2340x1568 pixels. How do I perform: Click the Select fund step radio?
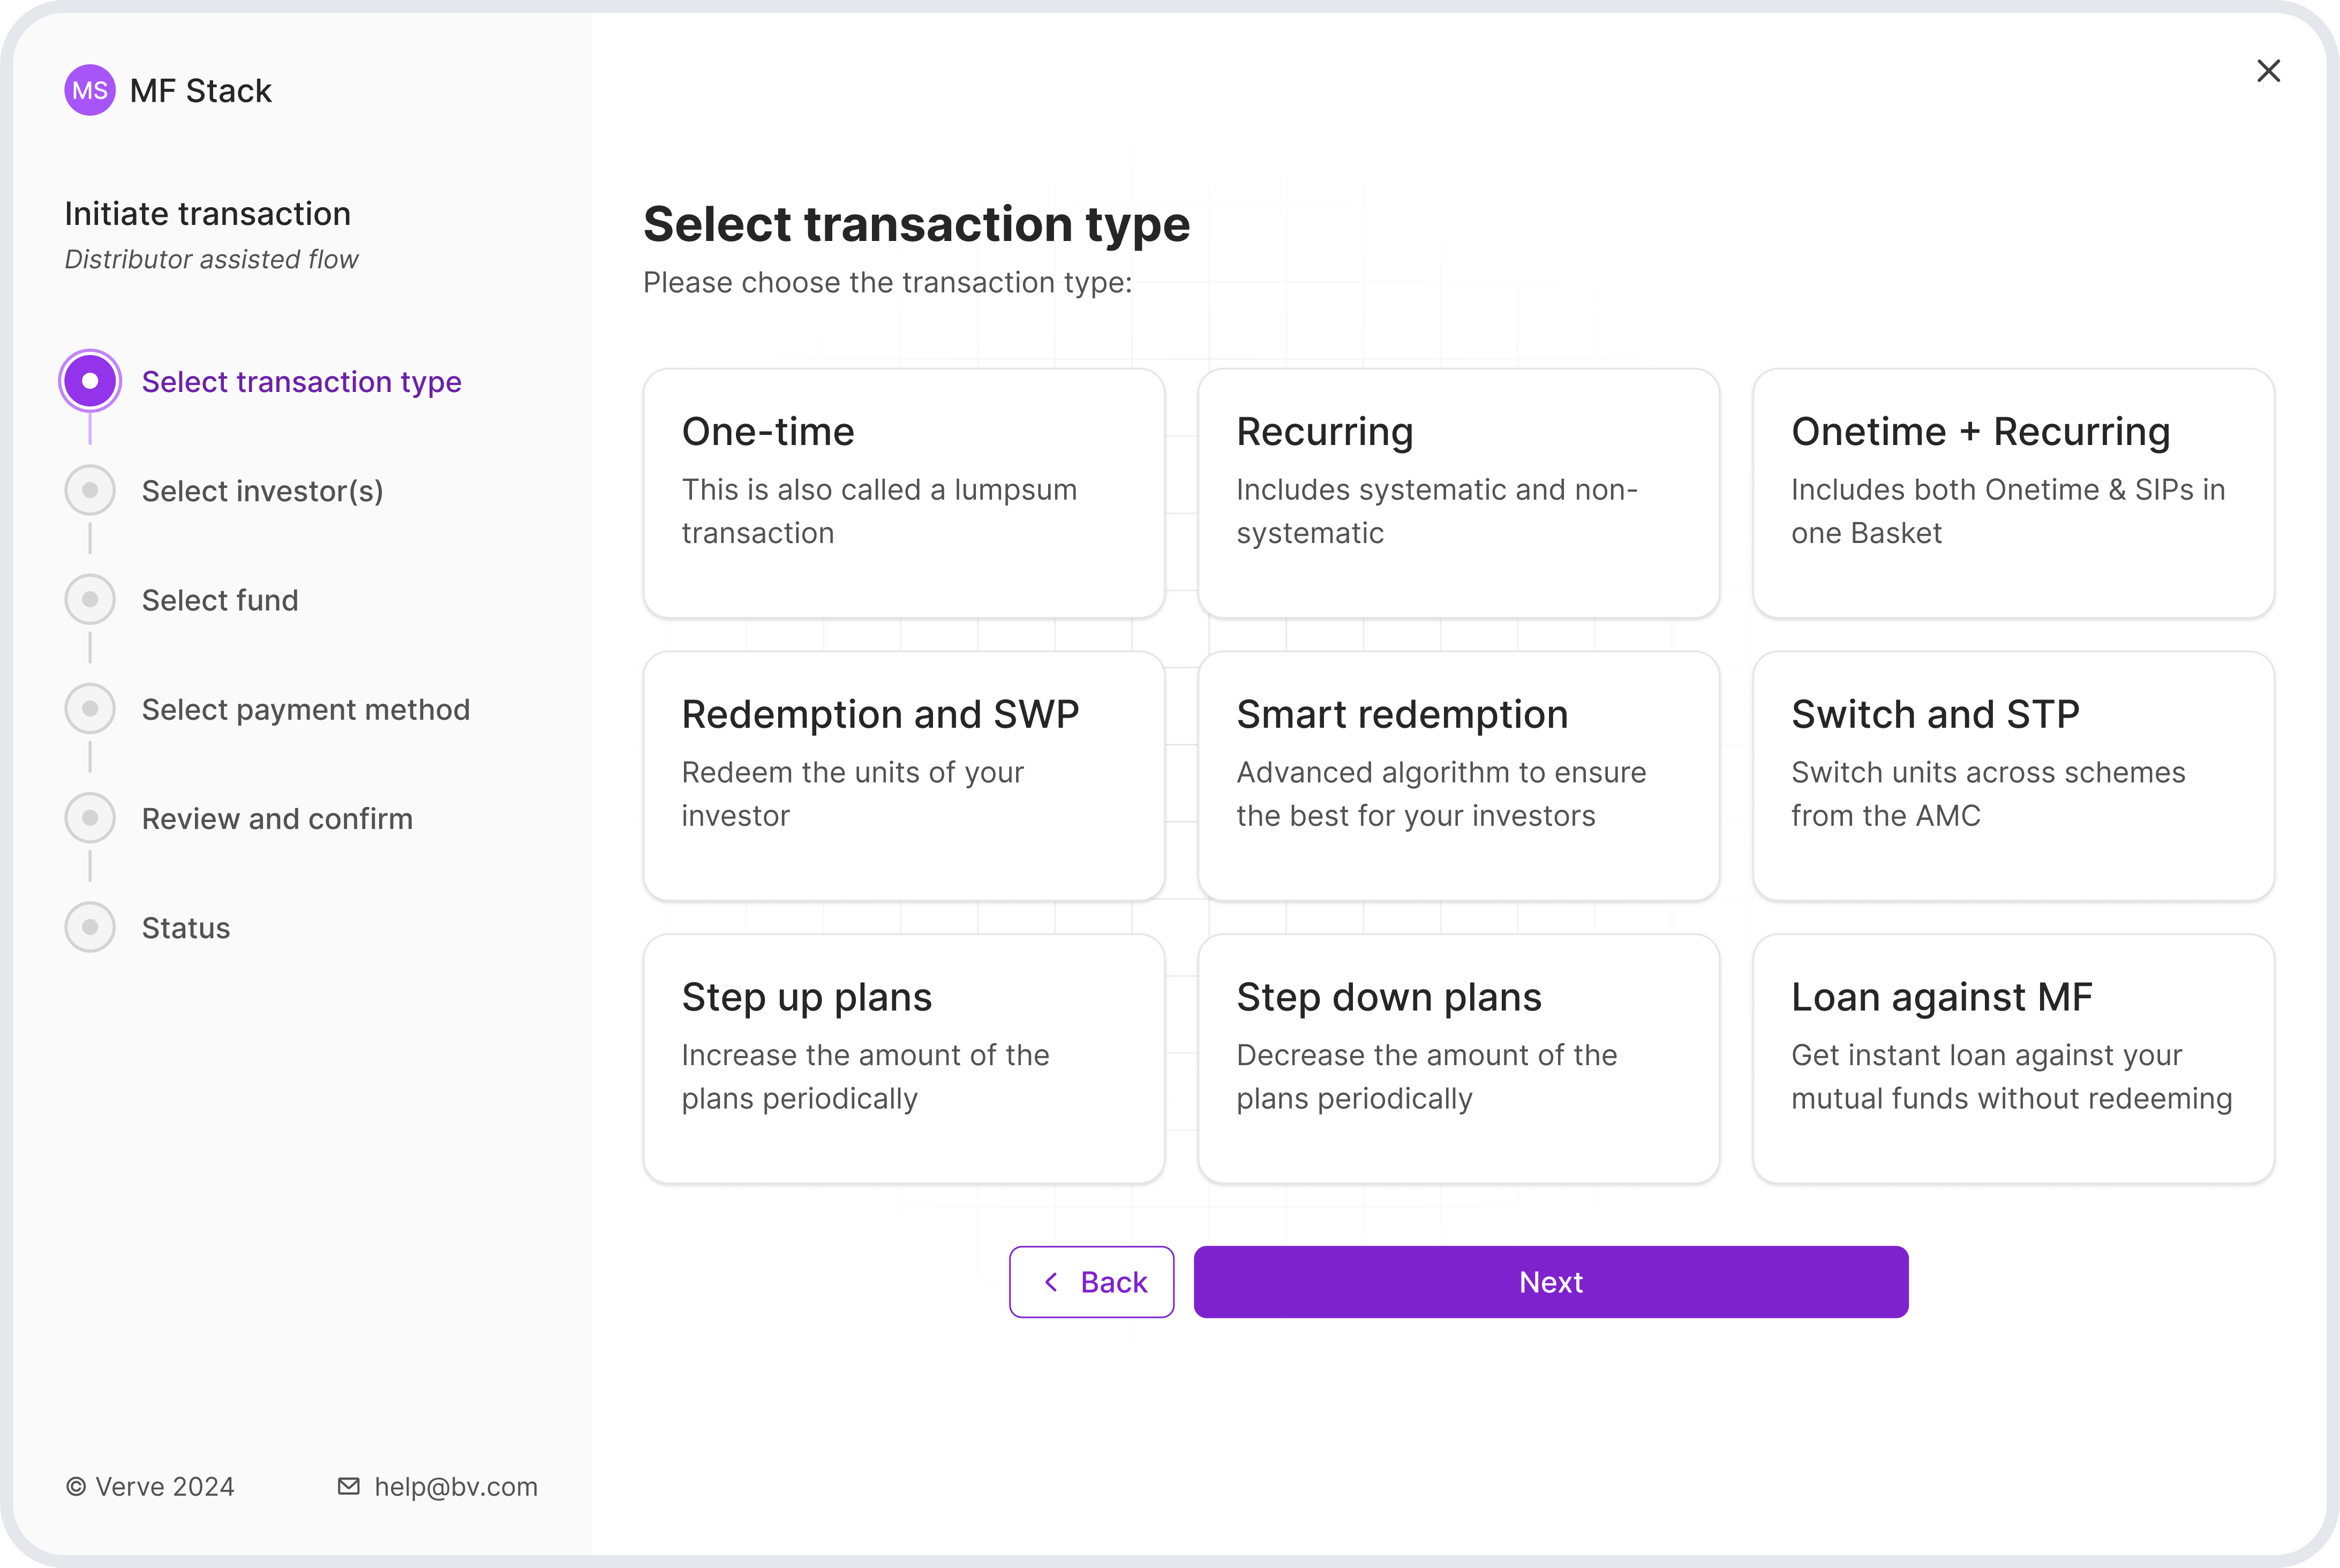tap(90, 599)
